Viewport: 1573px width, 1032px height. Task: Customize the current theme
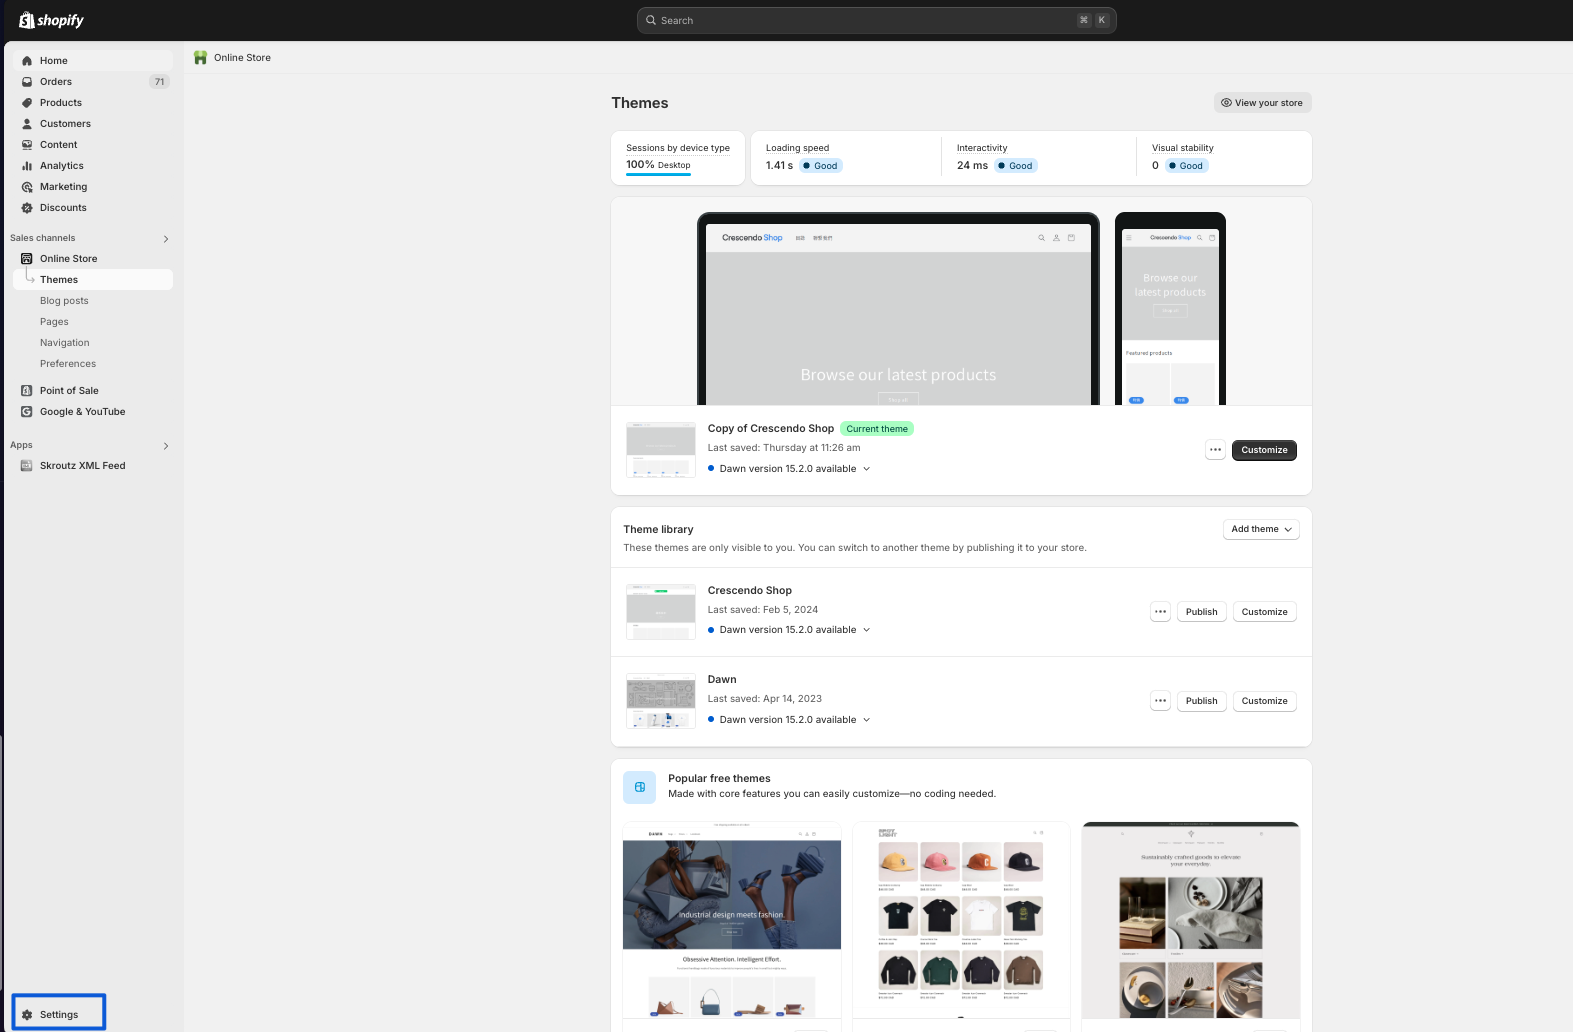(1264, 450)
